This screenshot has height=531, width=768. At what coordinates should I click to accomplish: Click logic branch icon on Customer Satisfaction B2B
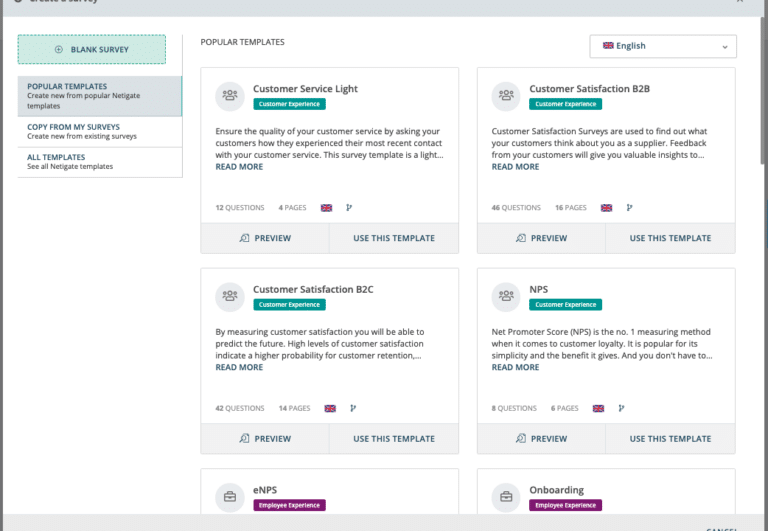[629, 208]
